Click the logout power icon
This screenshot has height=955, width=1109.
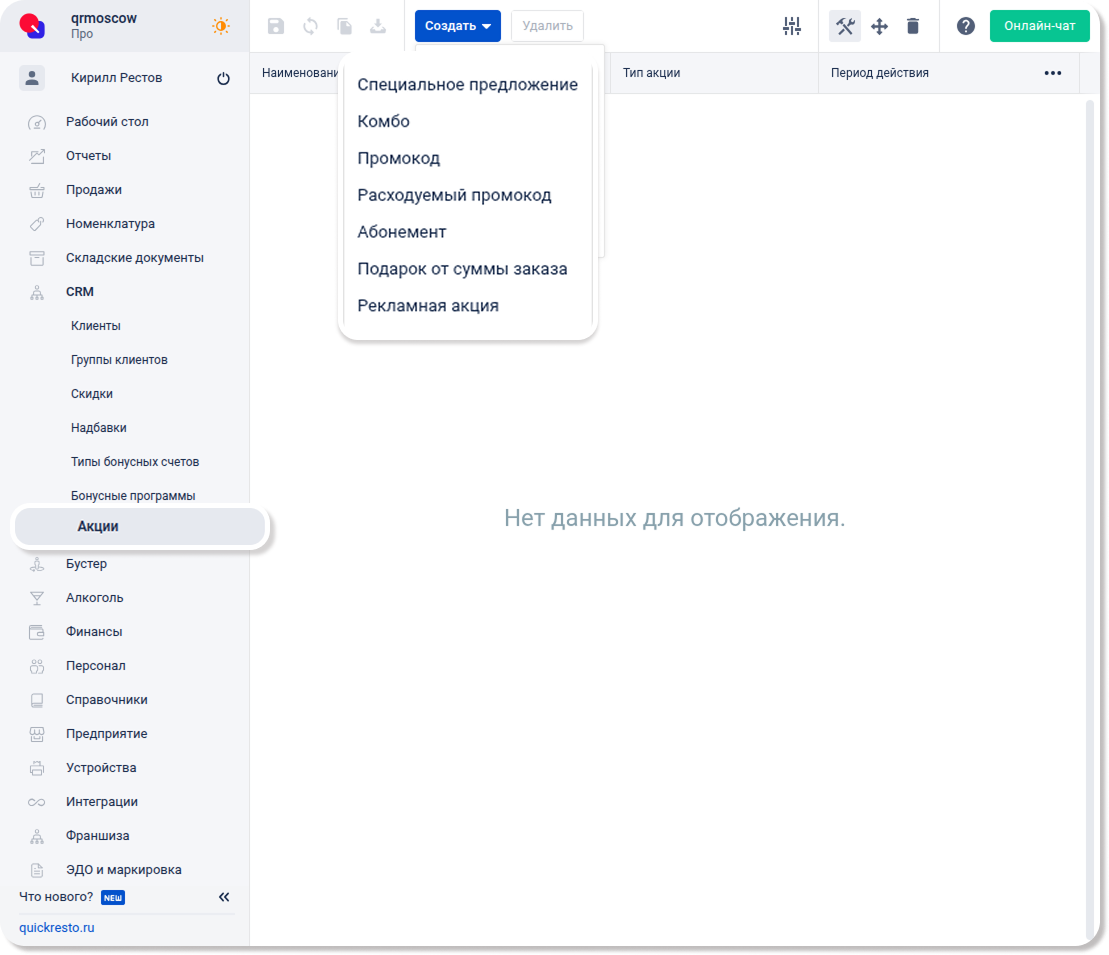pos(223,78)
